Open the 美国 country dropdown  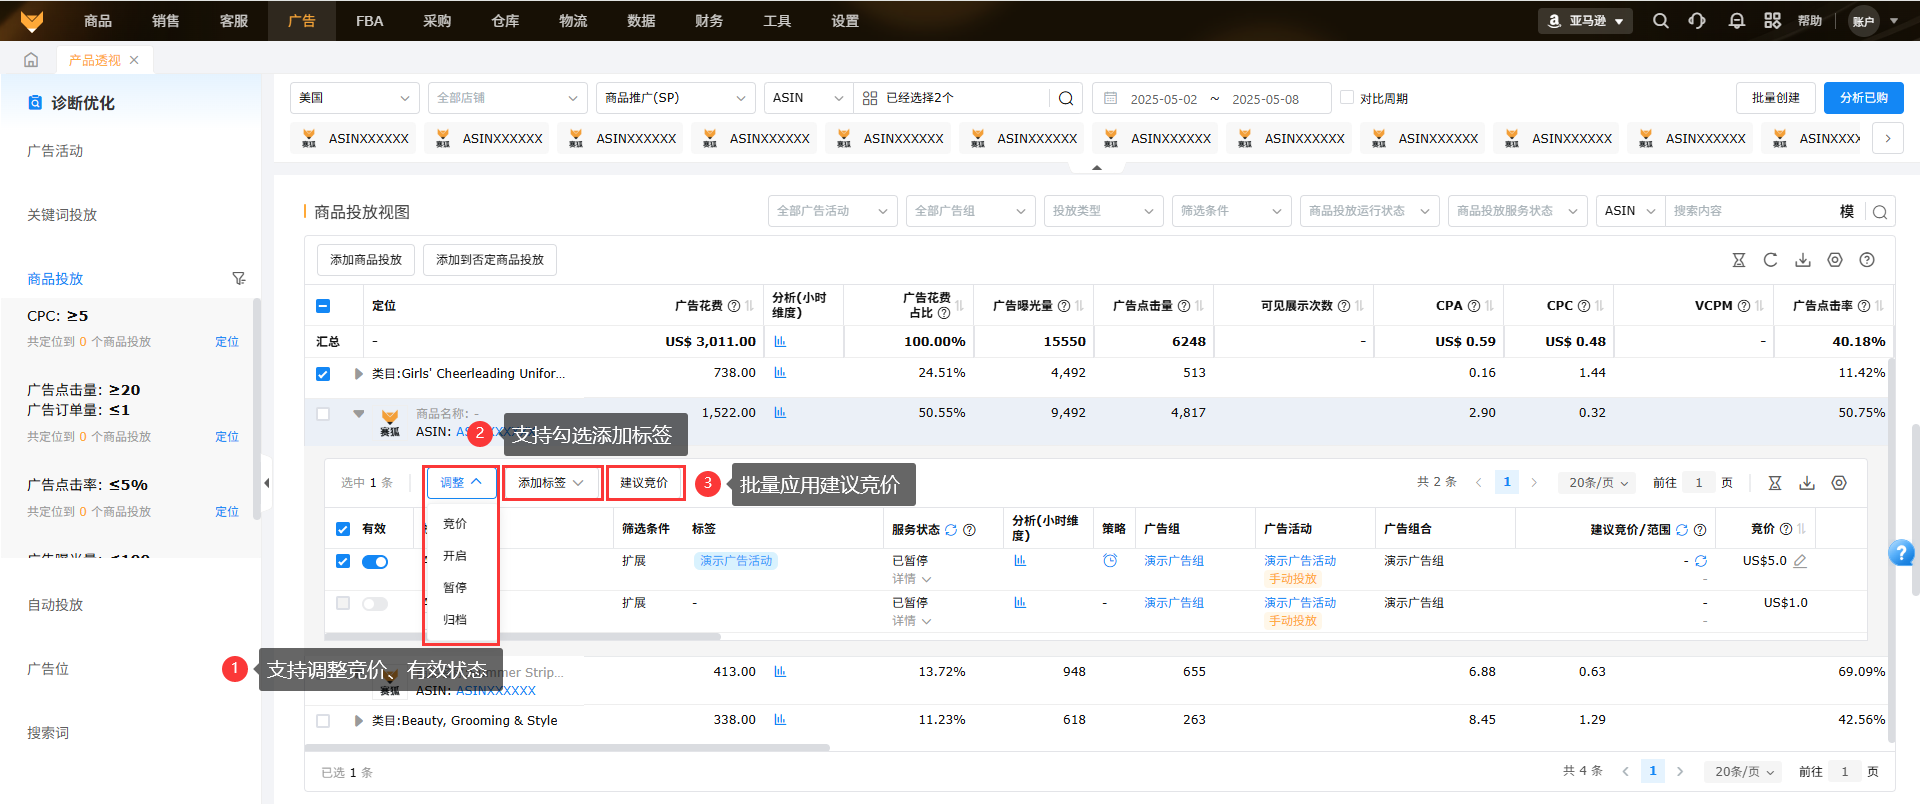click(354, 98)
